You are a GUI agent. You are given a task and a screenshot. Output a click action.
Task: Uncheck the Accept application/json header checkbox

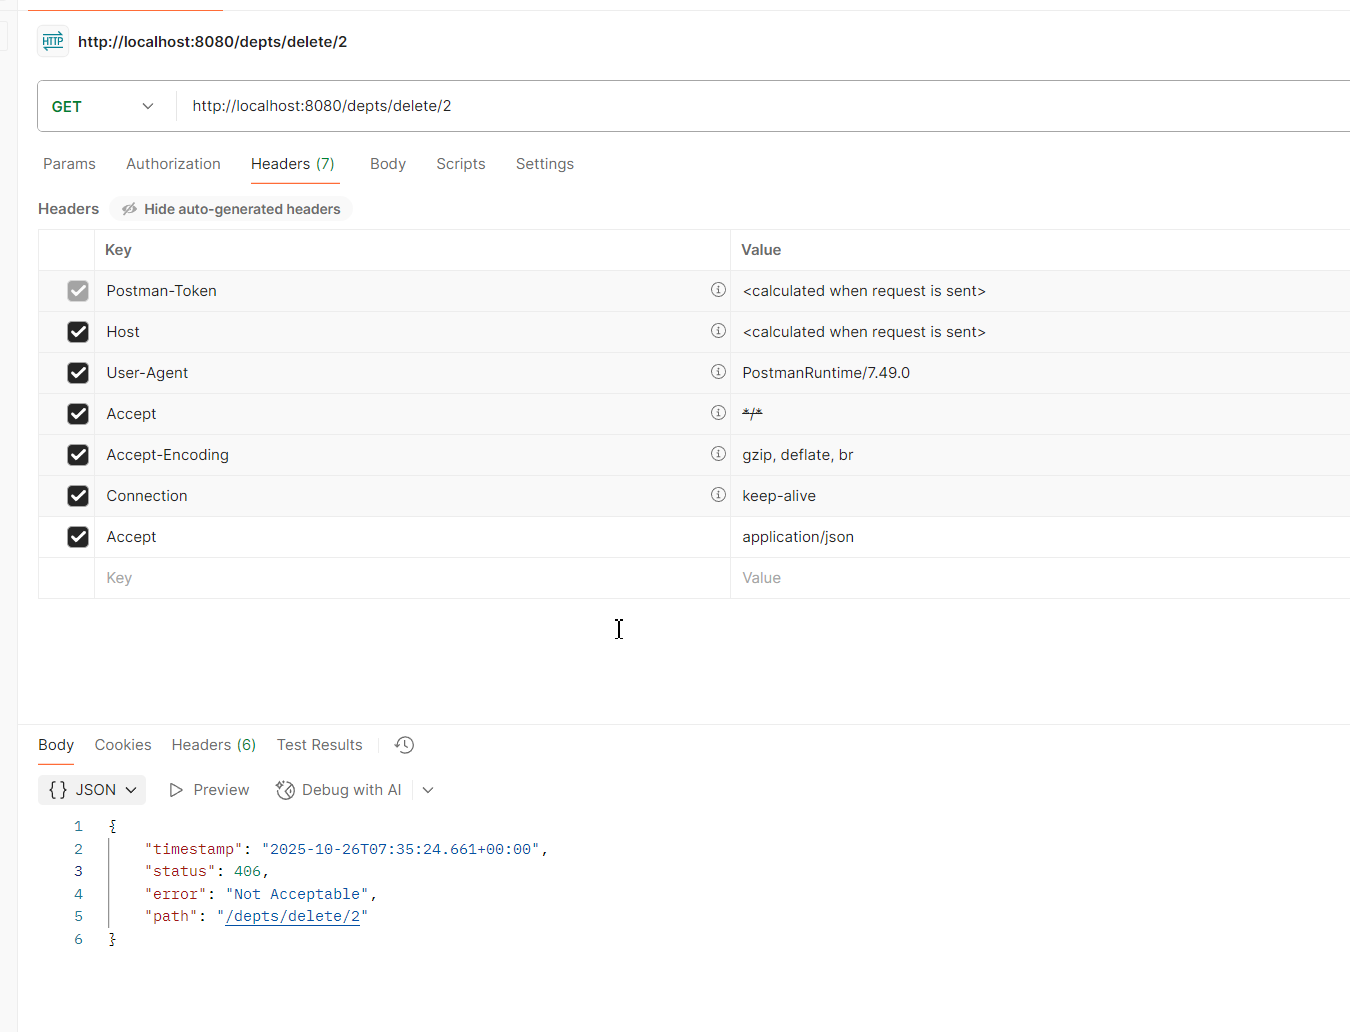78,537
